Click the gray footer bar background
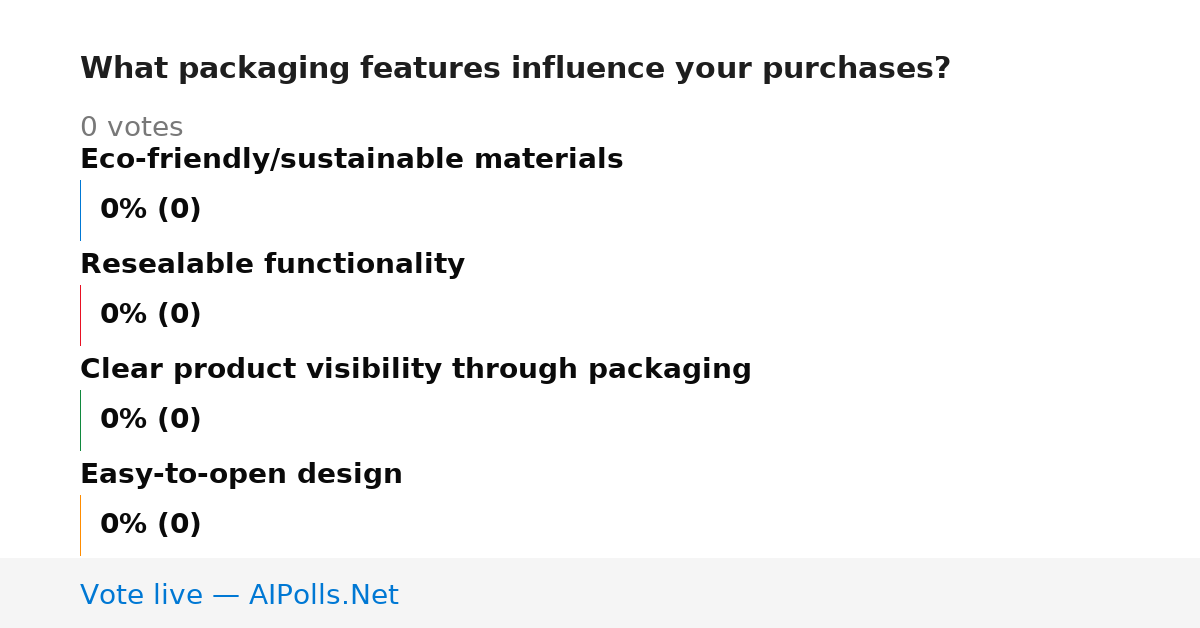Viewport: 1200px width, 628px height. (800, 593)
